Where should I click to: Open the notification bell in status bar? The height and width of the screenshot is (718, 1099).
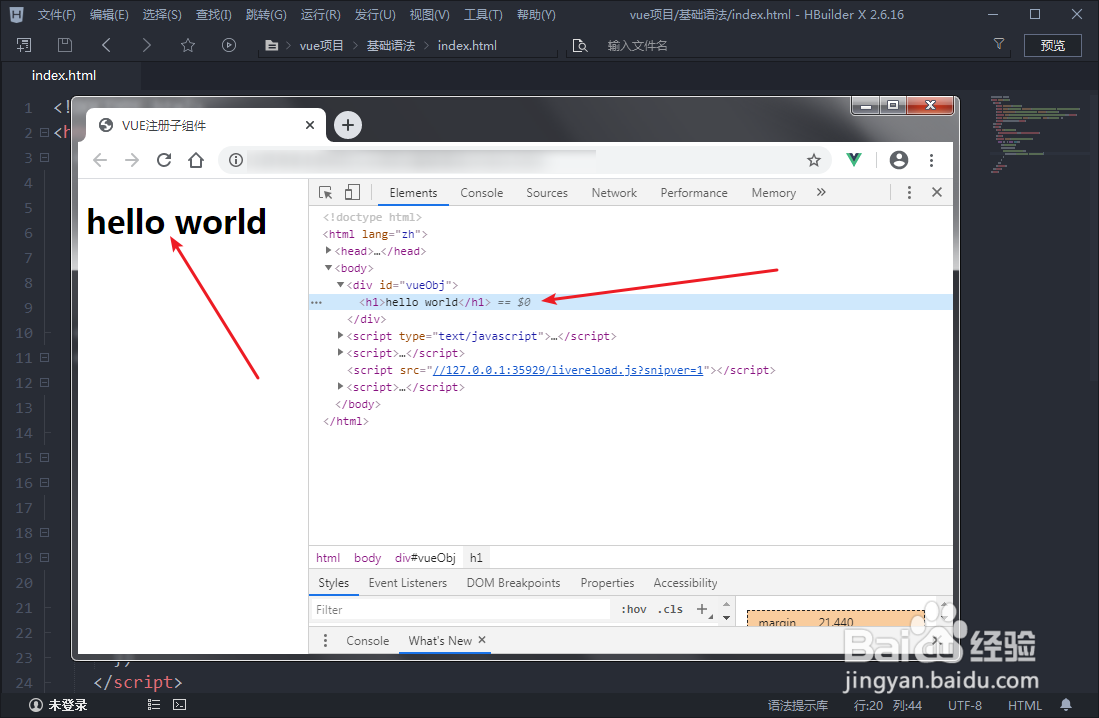pyautogui.click(x=1065, y=705)
